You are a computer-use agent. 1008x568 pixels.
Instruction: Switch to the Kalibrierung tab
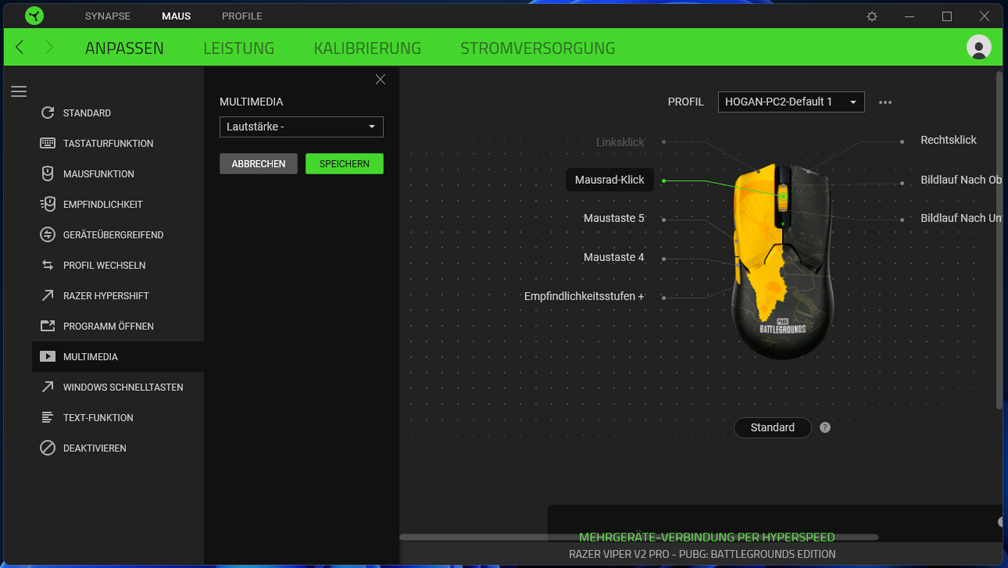(x=367, y=48)
